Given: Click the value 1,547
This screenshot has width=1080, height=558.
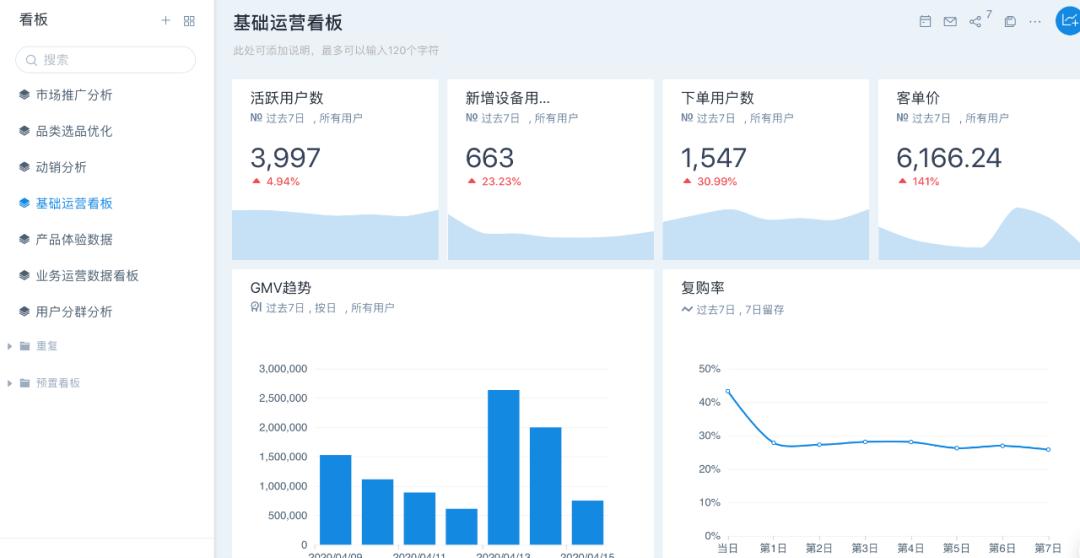Looking at the screenshot, I should click(x=714, y=158).
